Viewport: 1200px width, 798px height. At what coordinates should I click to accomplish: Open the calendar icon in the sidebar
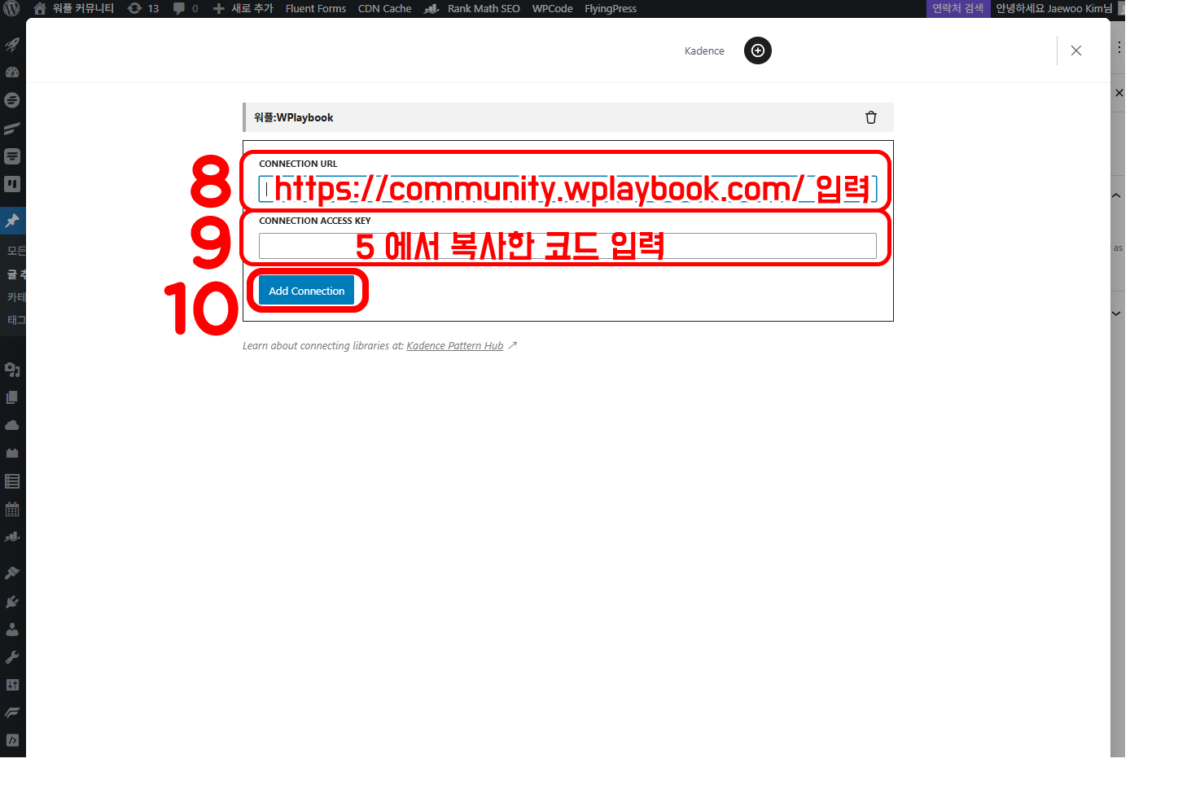pyautogui.click(x=12, y=509)
